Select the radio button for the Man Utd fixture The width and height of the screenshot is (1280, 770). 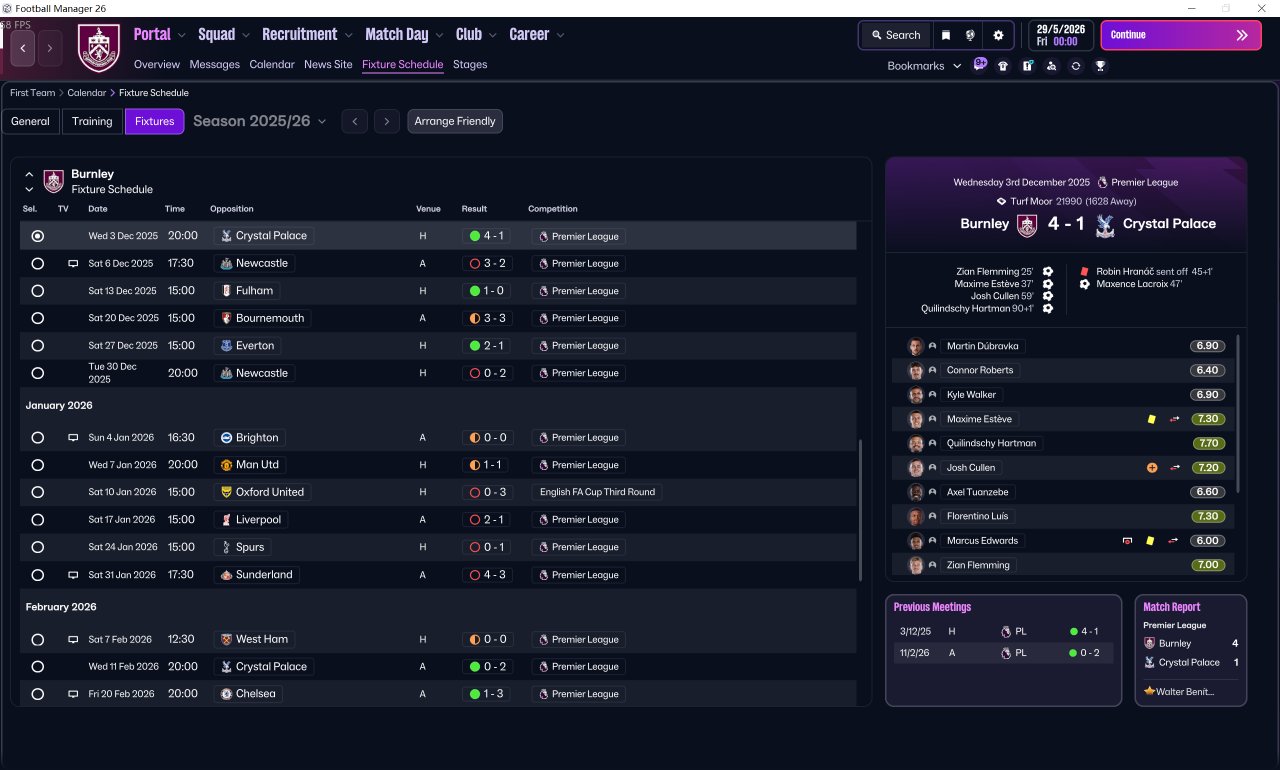click(38, 465)
